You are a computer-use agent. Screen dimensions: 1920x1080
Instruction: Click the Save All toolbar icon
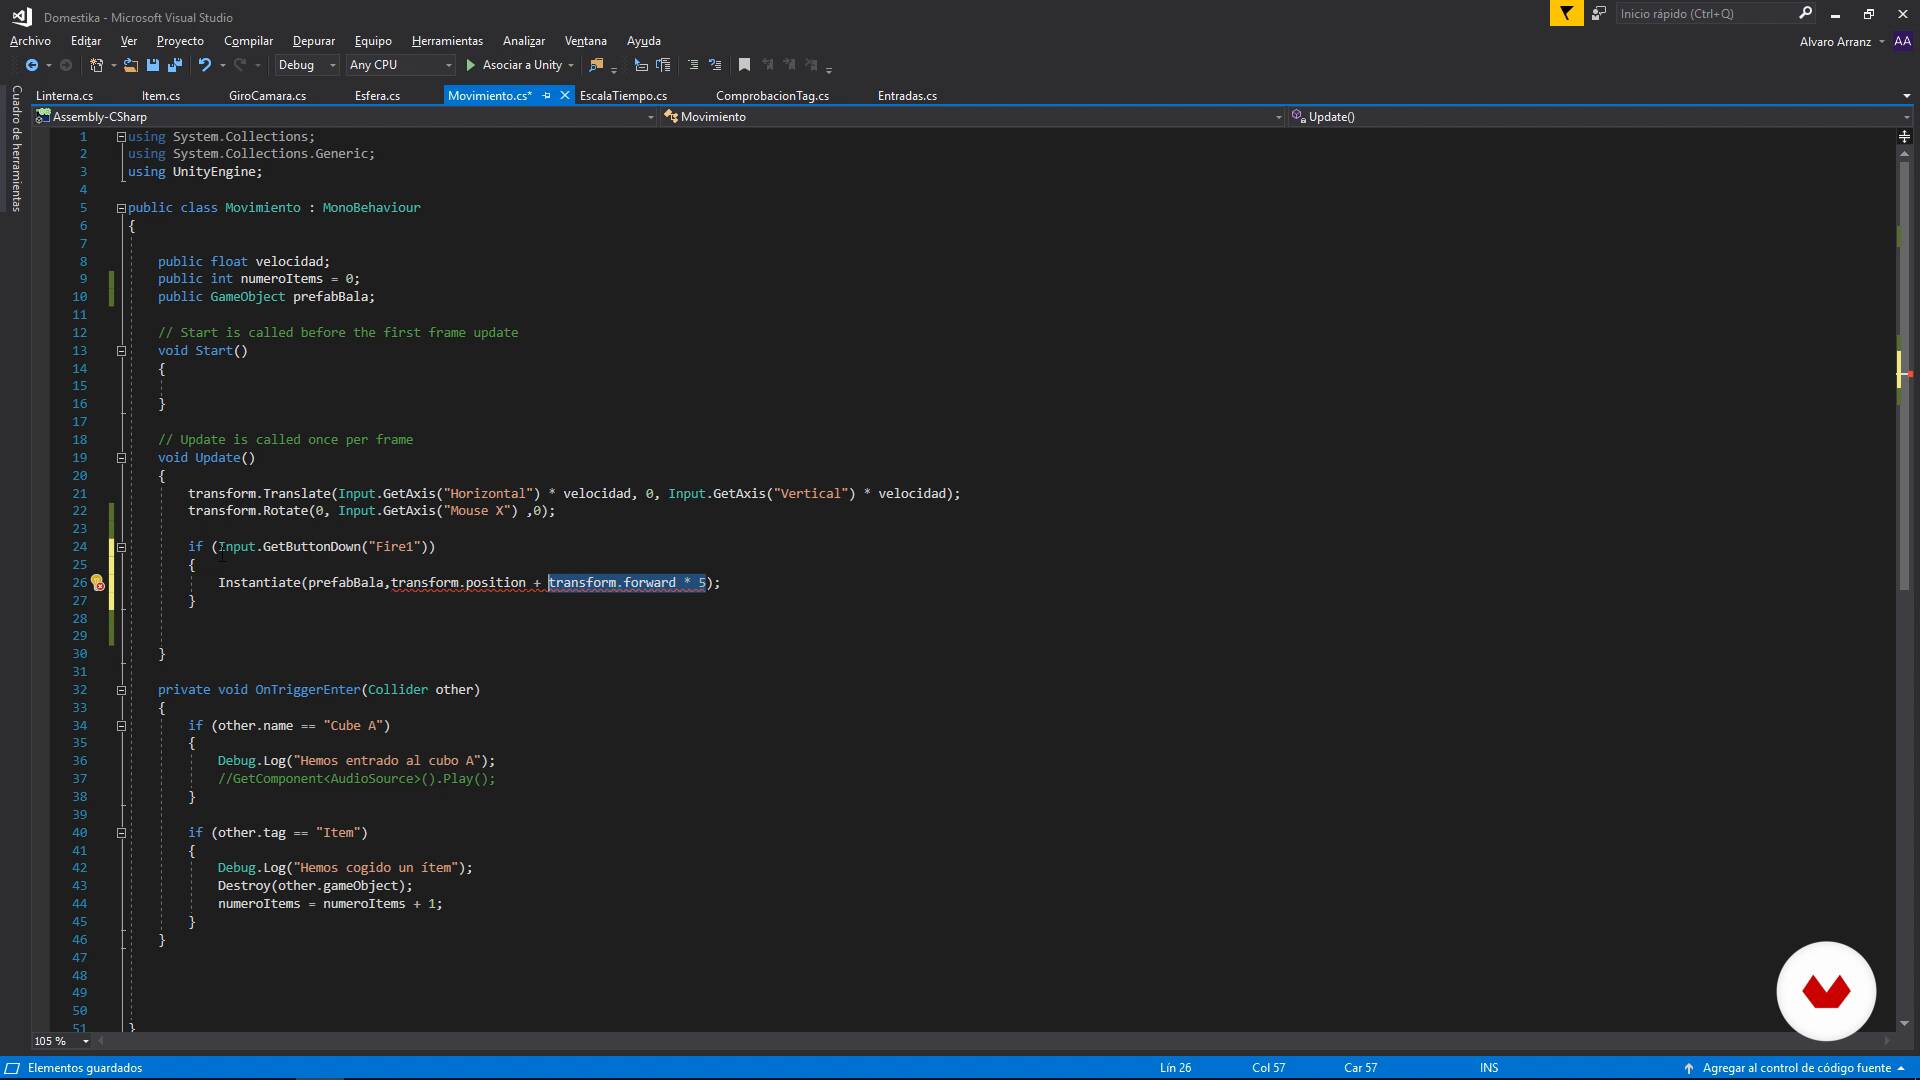point(175,65)
